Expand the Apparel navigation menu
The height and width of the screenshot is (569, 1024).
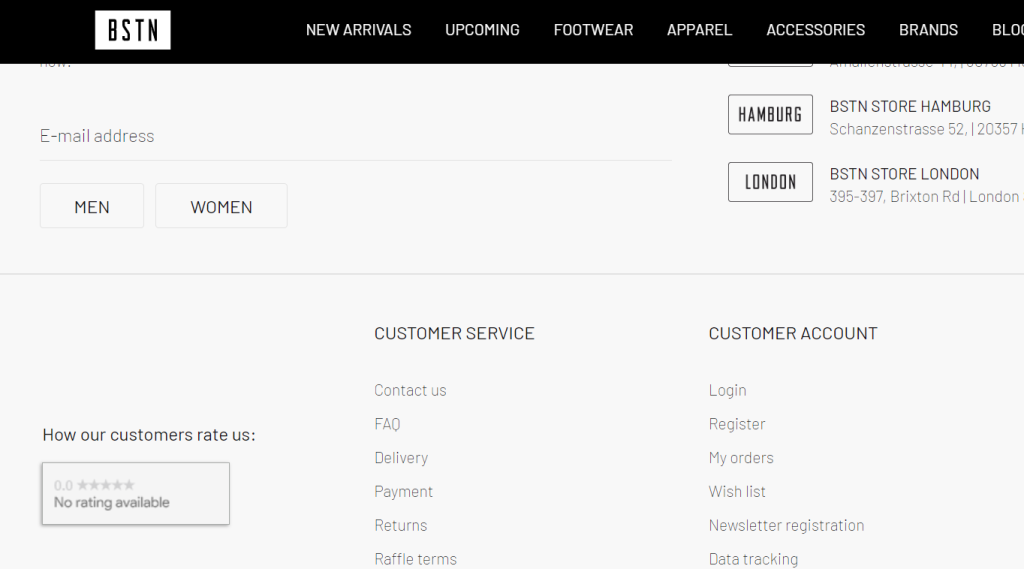click(x=699, y=30)
